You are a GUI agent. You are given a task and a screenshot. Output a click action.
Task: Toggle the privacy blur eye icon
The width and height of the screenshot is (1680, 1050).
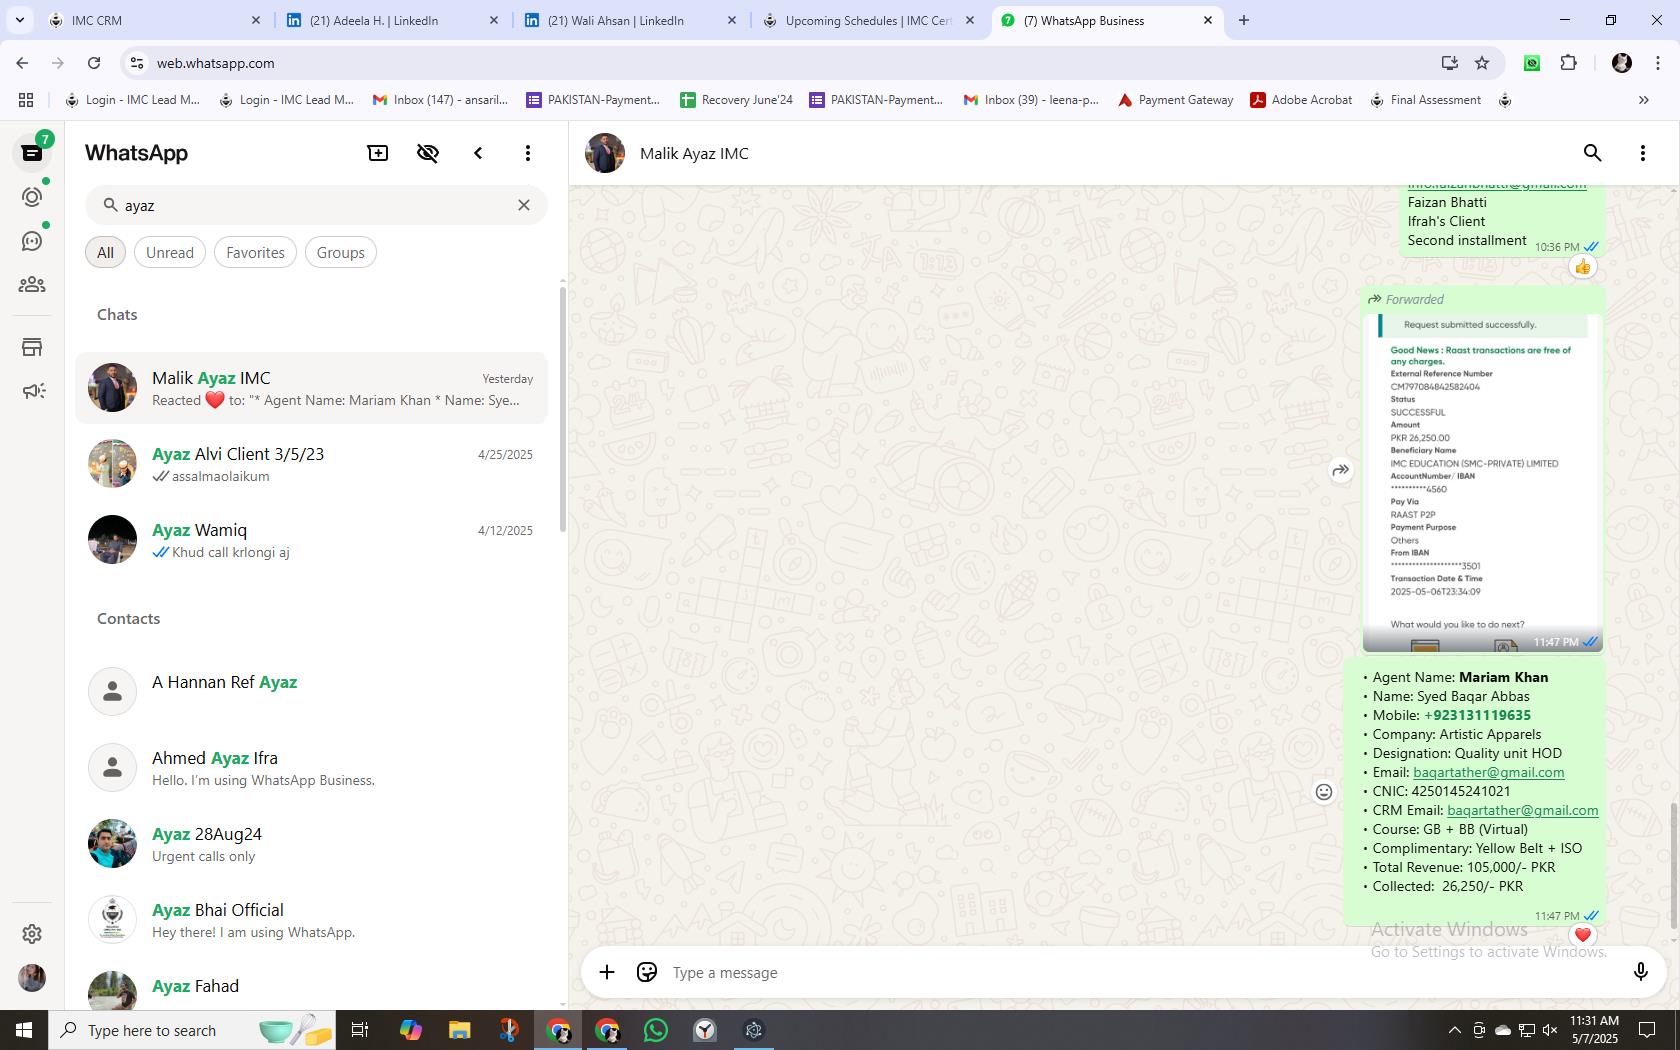(428, 153)
